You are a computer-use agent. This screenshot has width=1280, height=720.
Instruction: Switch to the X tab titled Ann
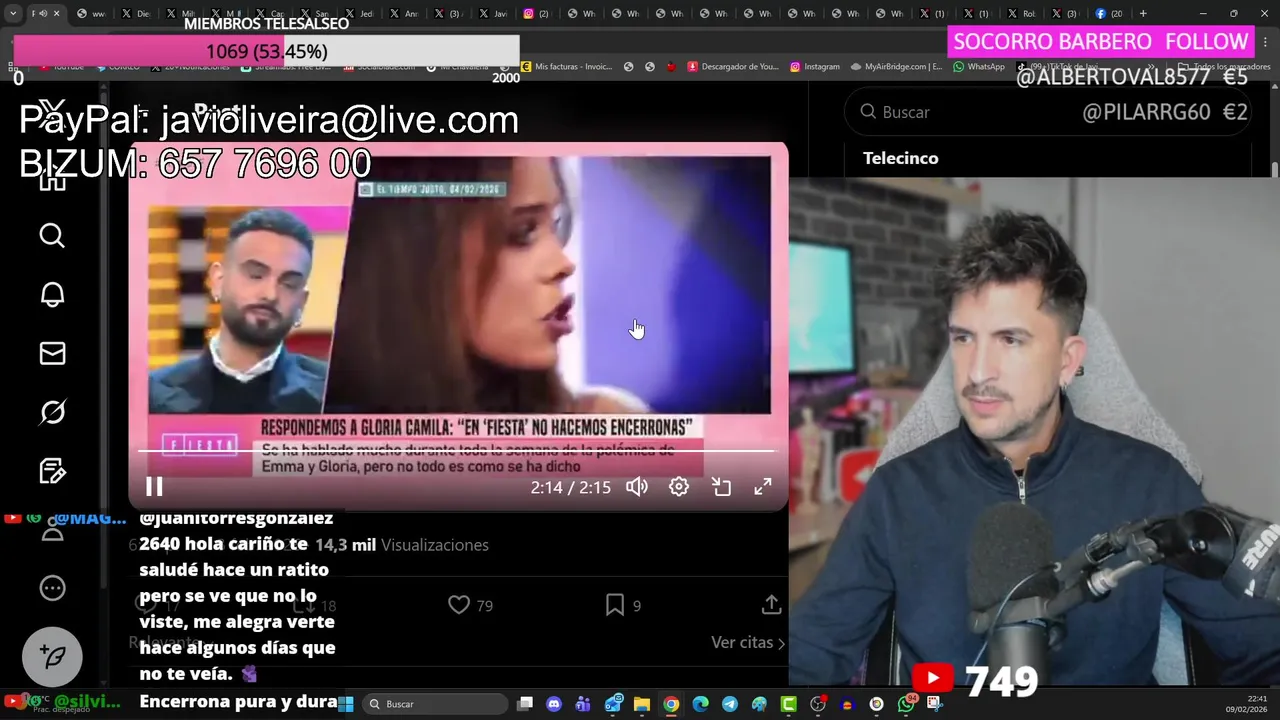click(x=404, y=13)
